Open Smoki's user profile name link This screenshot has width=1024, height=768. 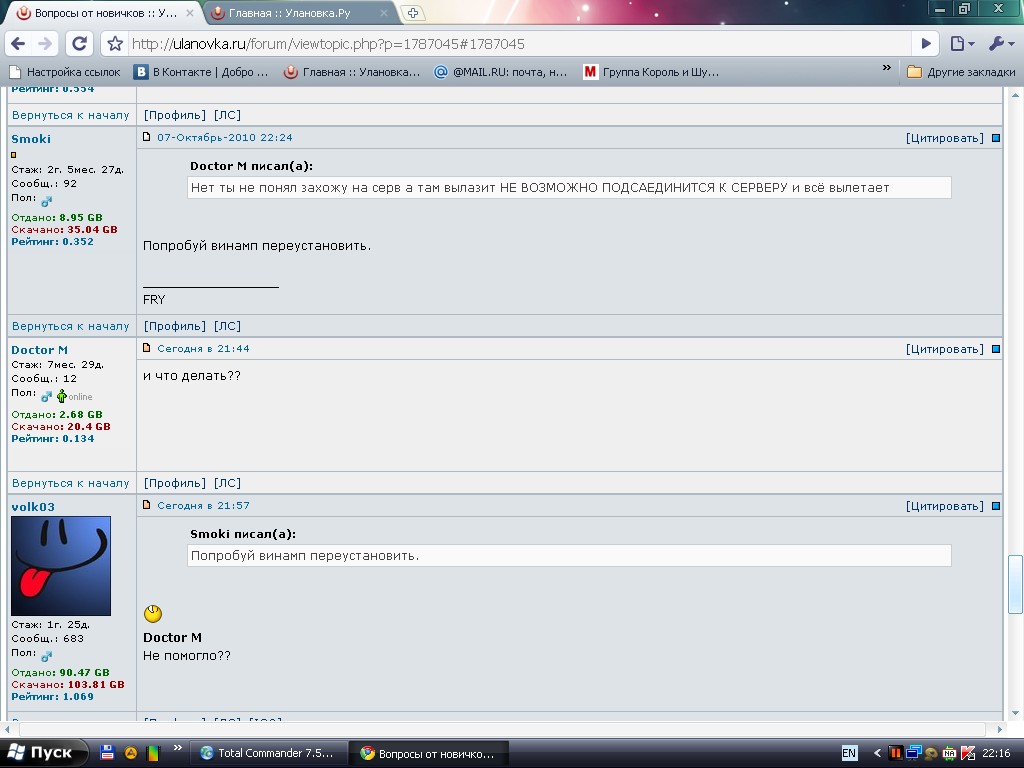[31, 138]
